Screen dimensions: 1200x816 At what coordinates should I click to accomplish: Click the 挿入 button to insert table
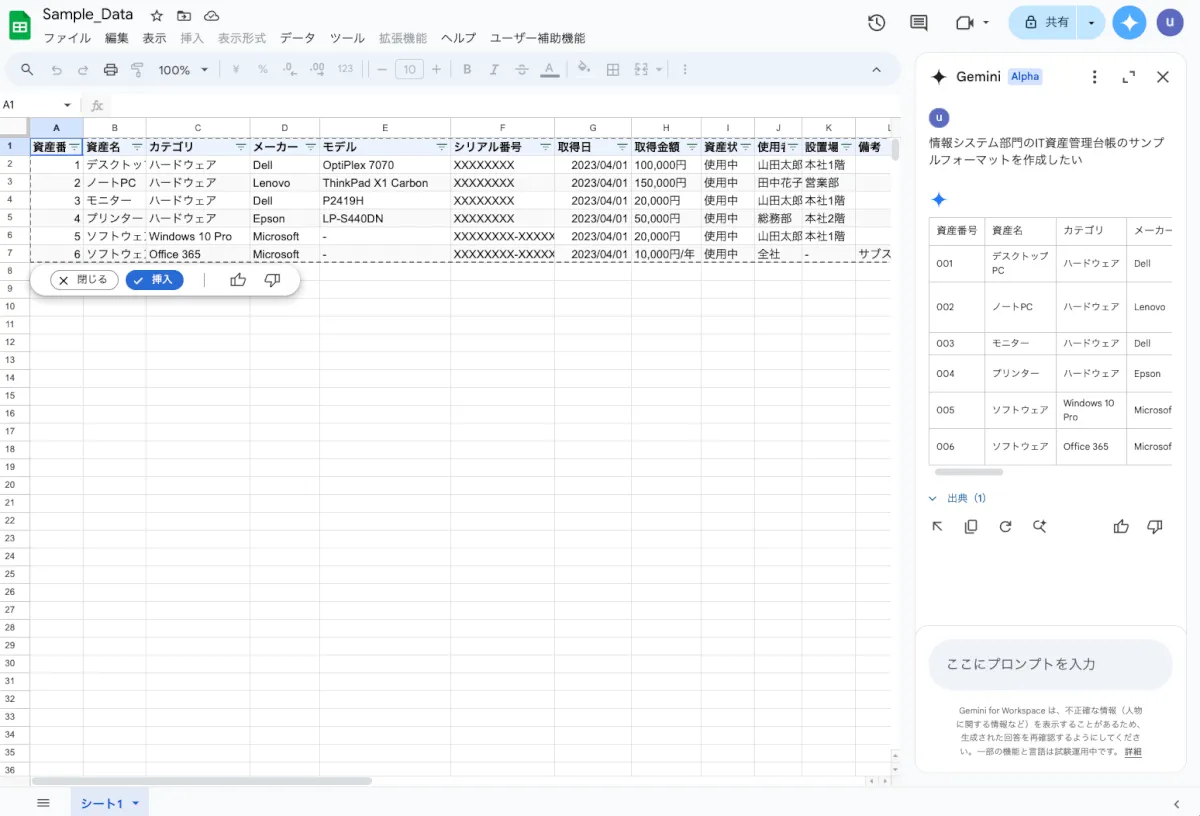click(x=154, y=280)
